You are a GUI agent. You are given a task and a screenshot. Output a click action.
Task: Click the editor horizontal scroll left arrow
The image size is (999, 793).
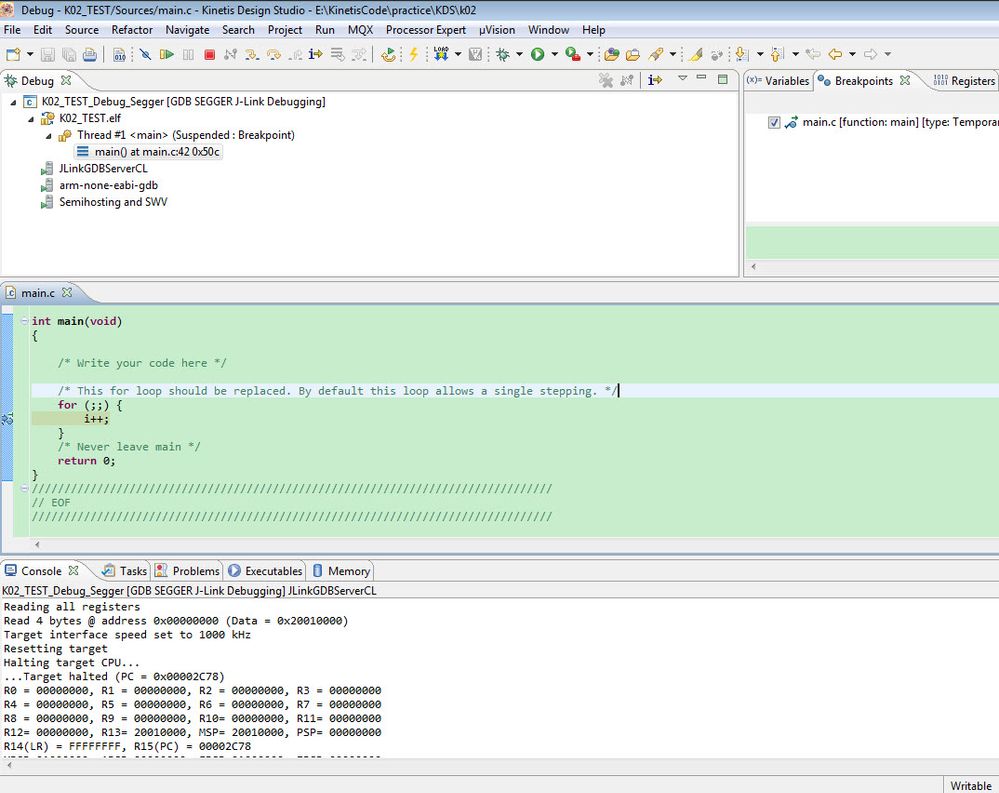(x=38, y=545)
